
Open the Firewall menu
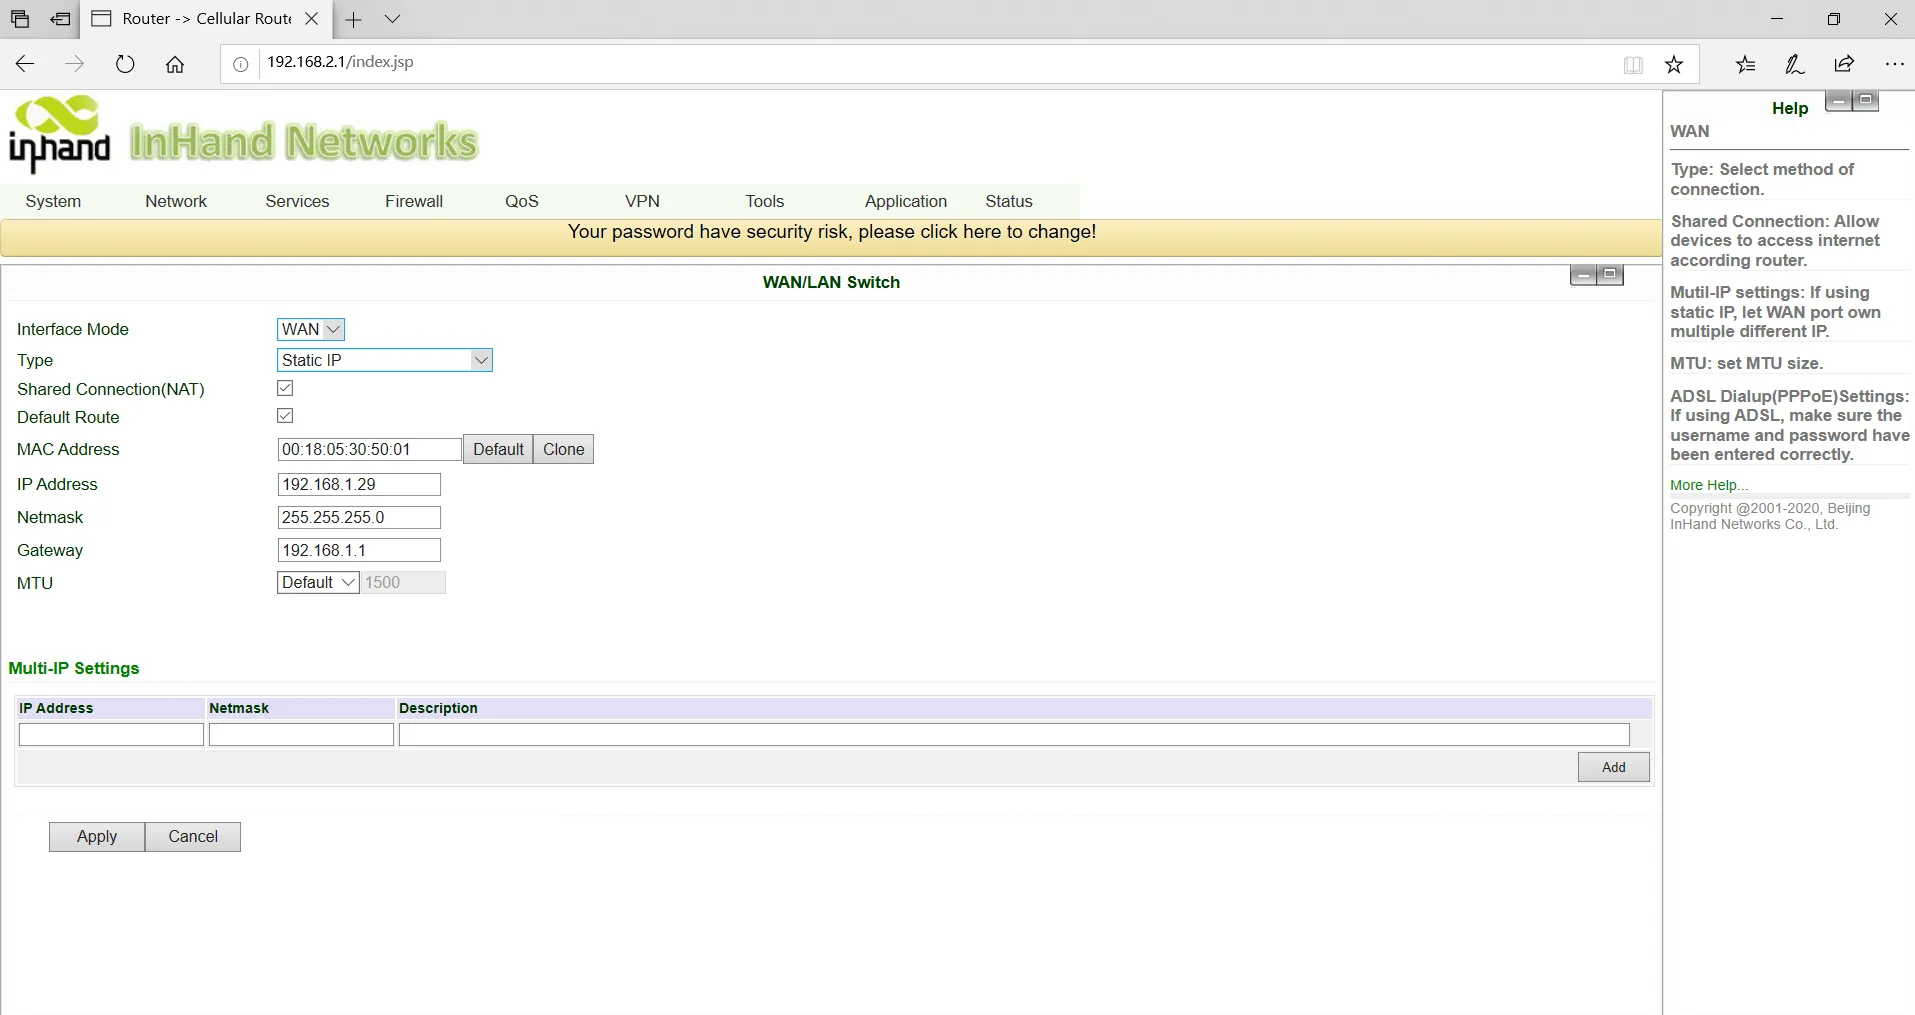[x=414, y=201]
